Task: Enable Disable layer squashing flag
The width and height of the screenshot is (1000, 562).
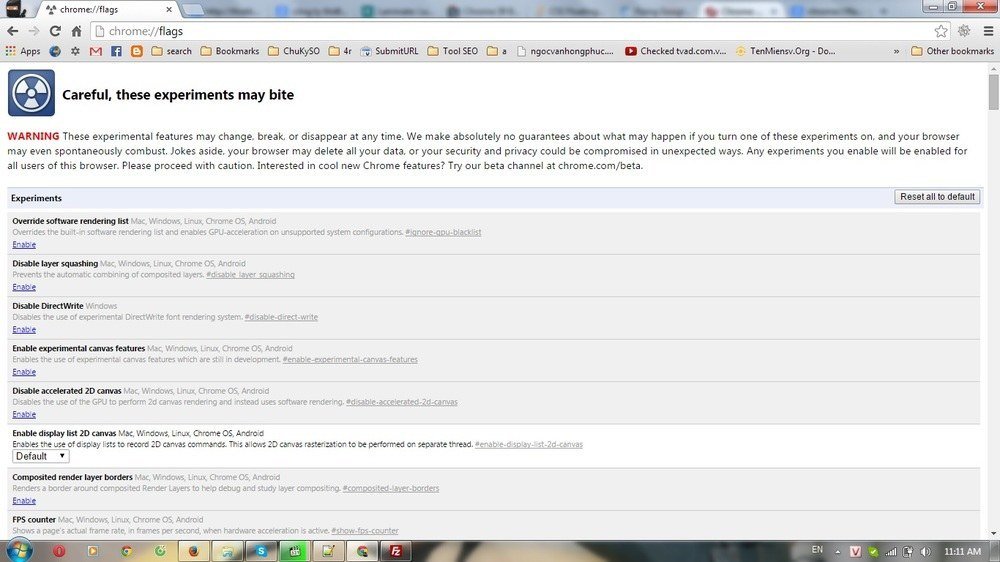Action: pyautogui.click(x=24, y=287)
